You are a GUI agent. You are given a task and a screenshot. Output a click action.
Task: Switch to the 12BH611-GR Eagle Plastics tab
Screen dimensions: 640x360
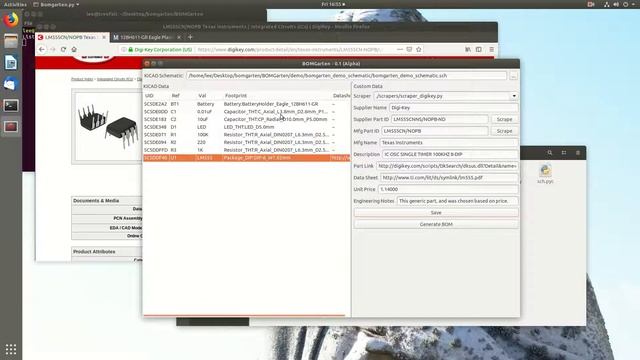(x=147, y=37)
